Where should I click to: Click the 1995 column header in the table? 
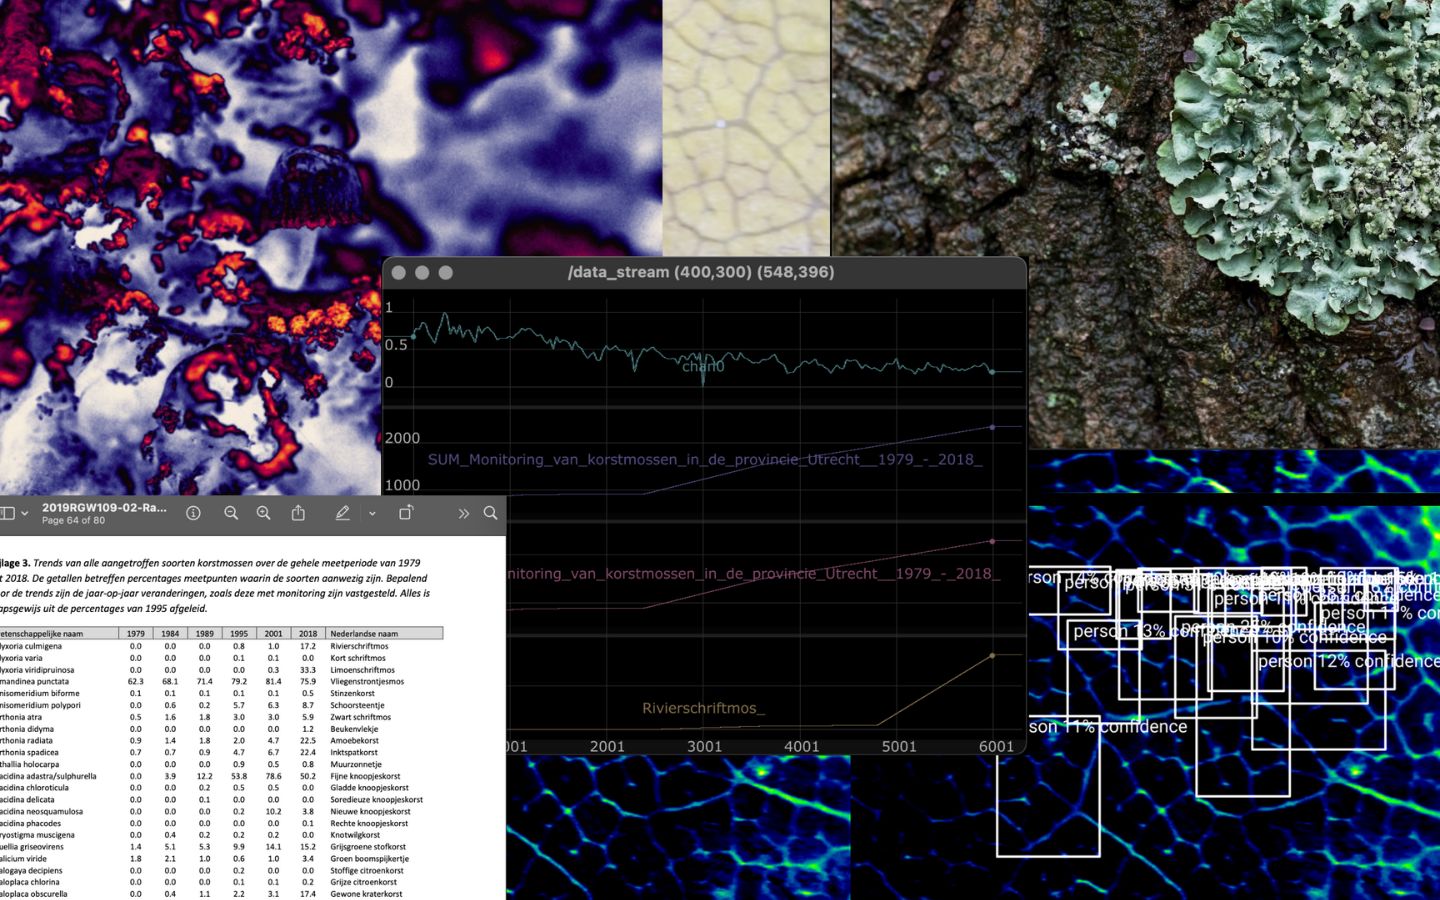tap(239, 633)
